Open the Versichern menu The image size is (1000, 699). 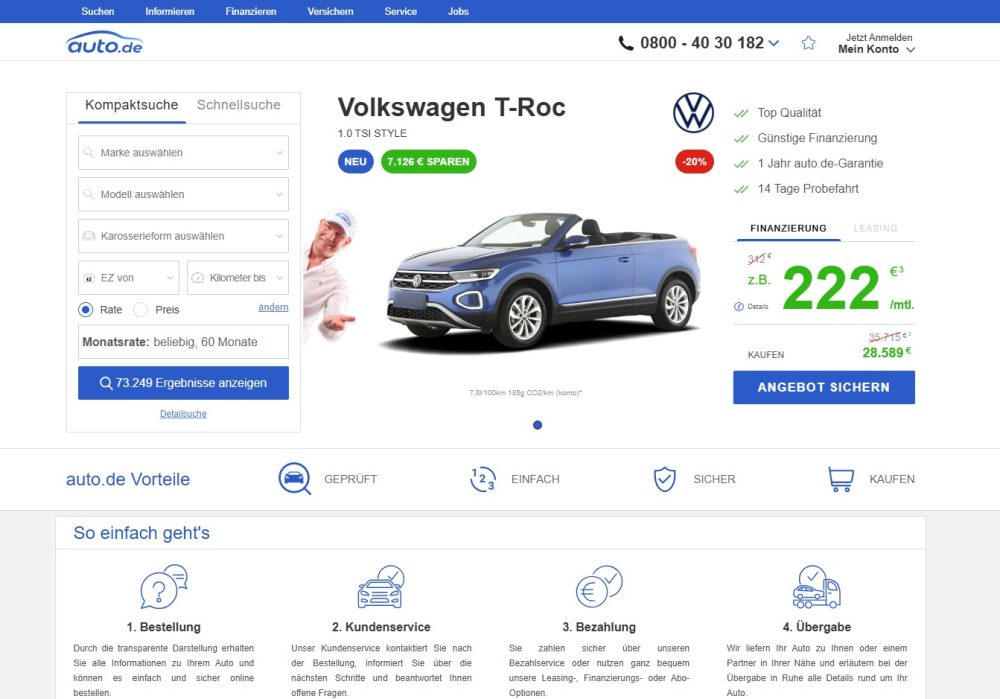click(x=330, y=11)
